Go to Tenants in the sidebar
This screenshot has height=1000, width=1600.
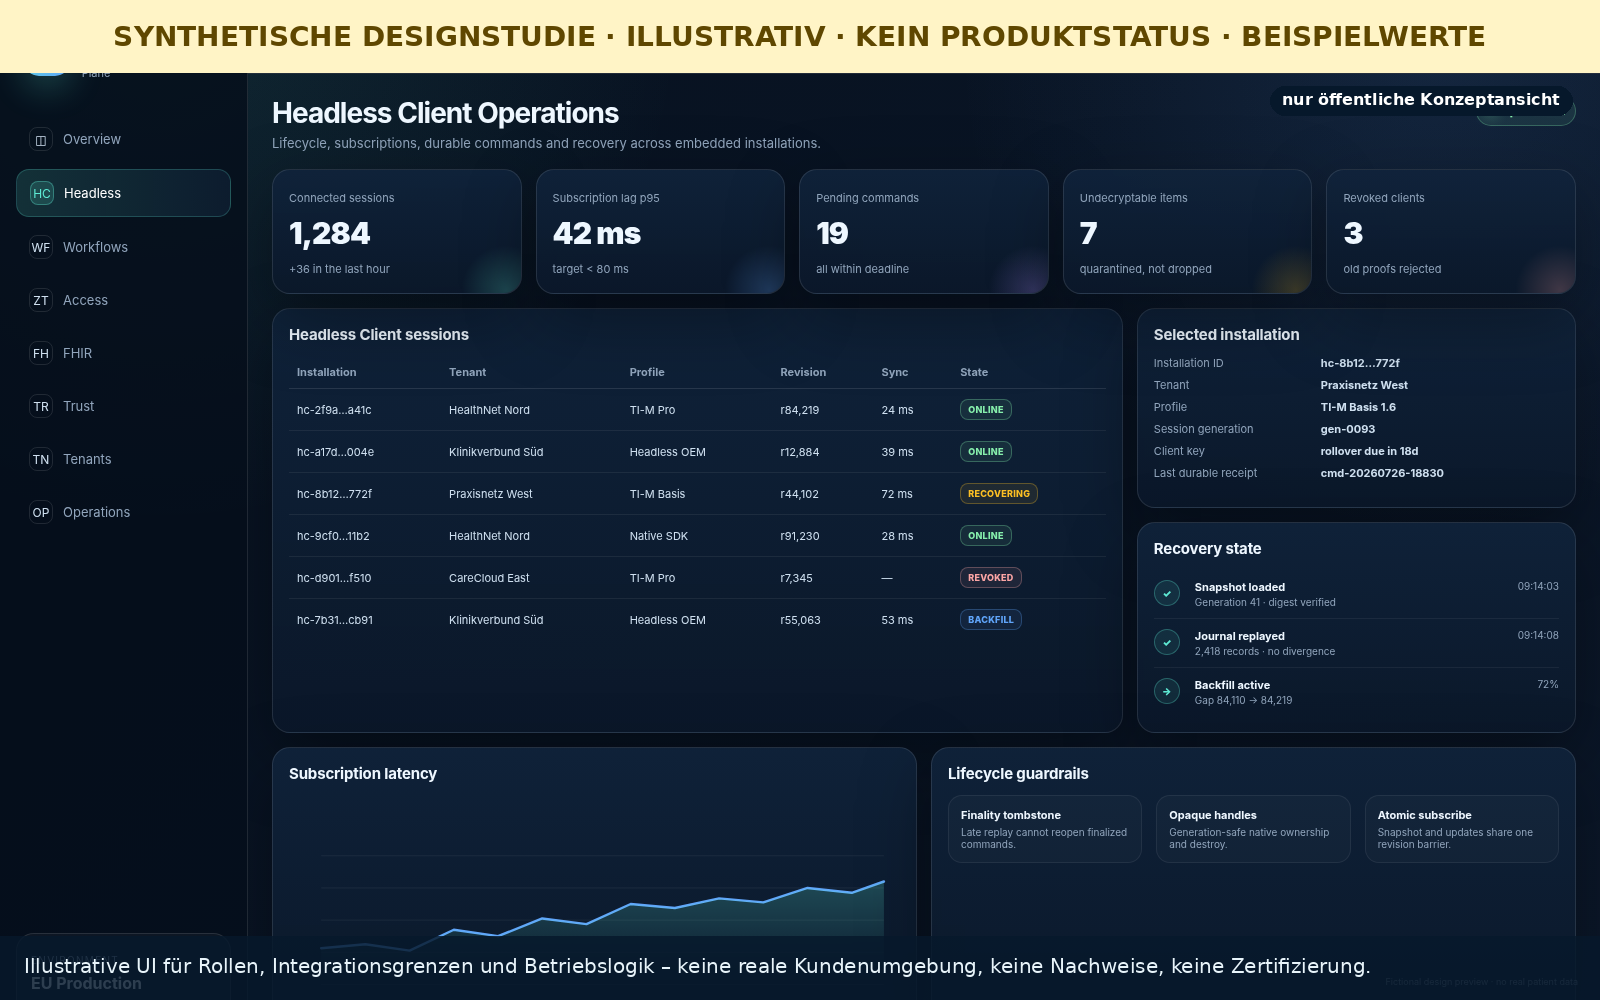[x=123, y=459]
